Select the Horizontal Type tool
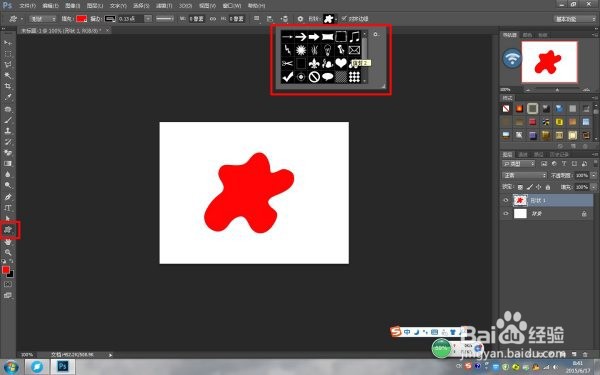This screenshot has width=600, height=375. click(8, 208)
